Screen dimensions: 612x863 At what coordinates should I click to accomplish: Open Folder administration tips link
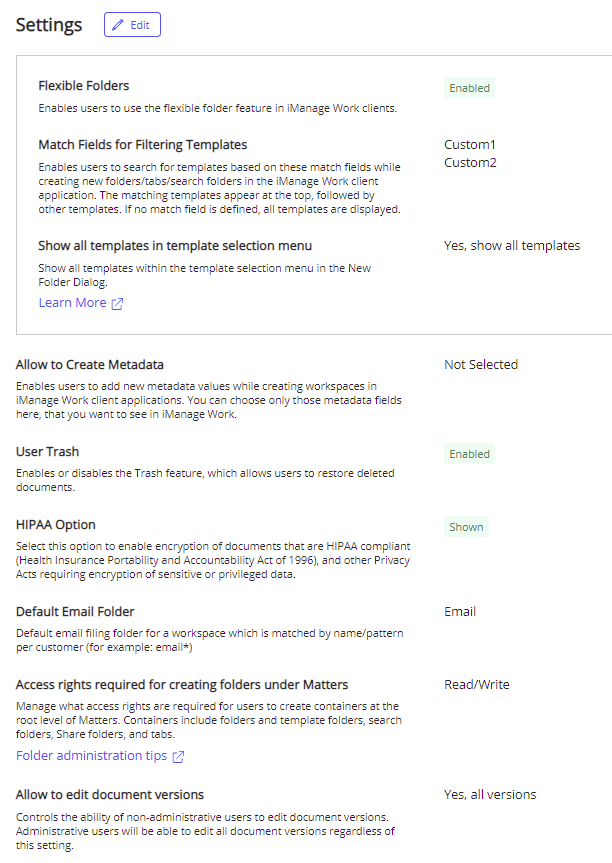click(91, 756)
